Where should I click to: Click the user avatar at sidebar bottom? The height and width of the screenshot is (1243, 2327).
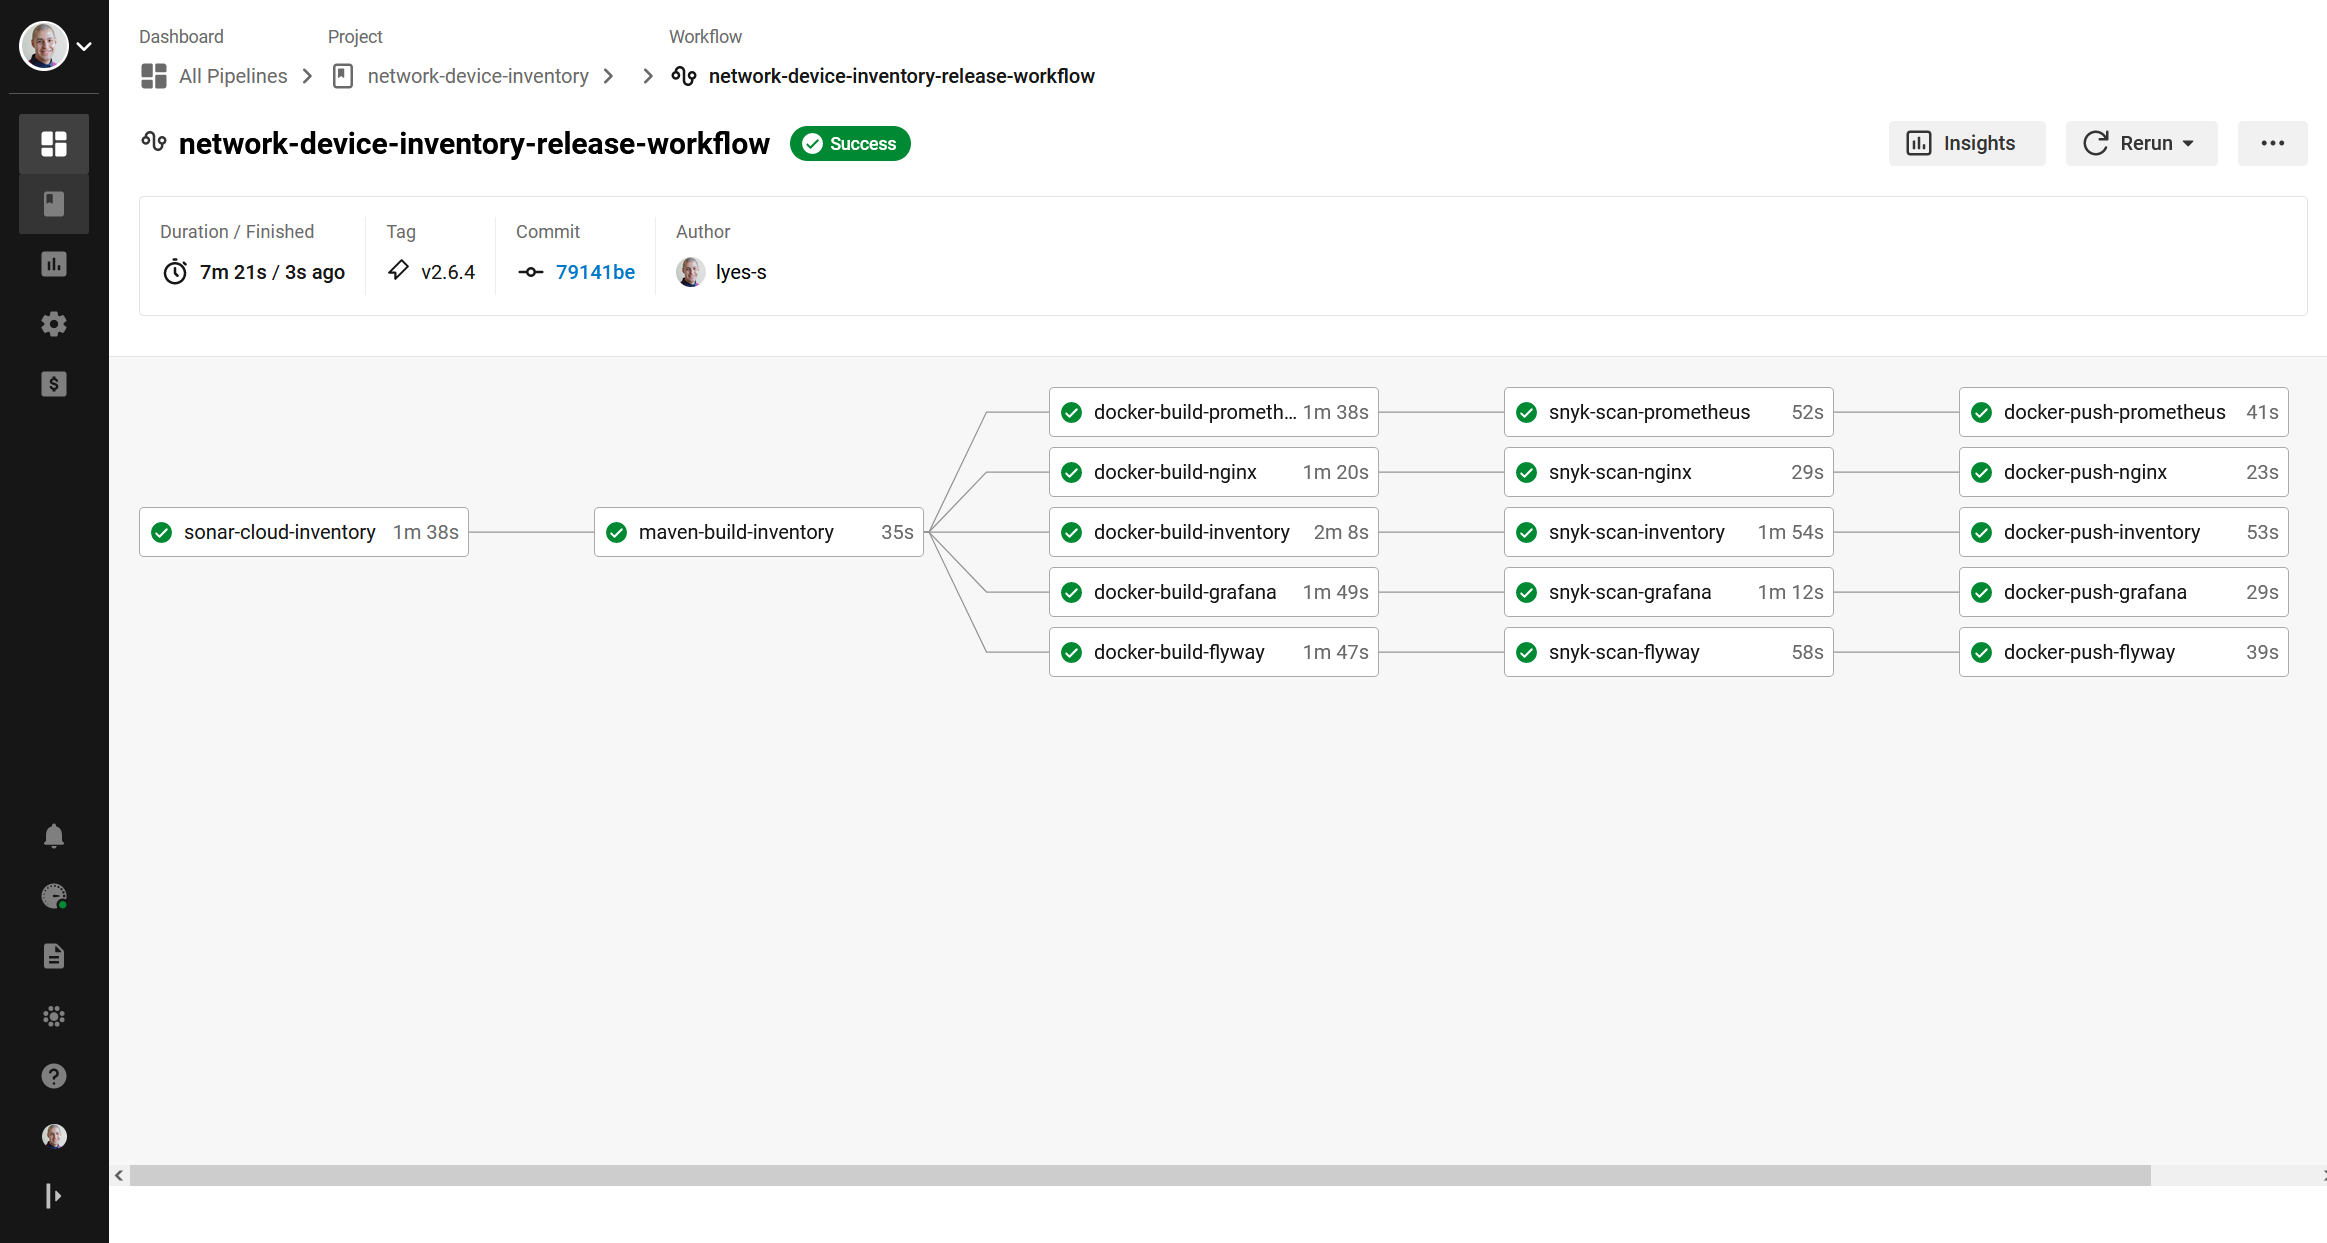[x=54, y=1136]
